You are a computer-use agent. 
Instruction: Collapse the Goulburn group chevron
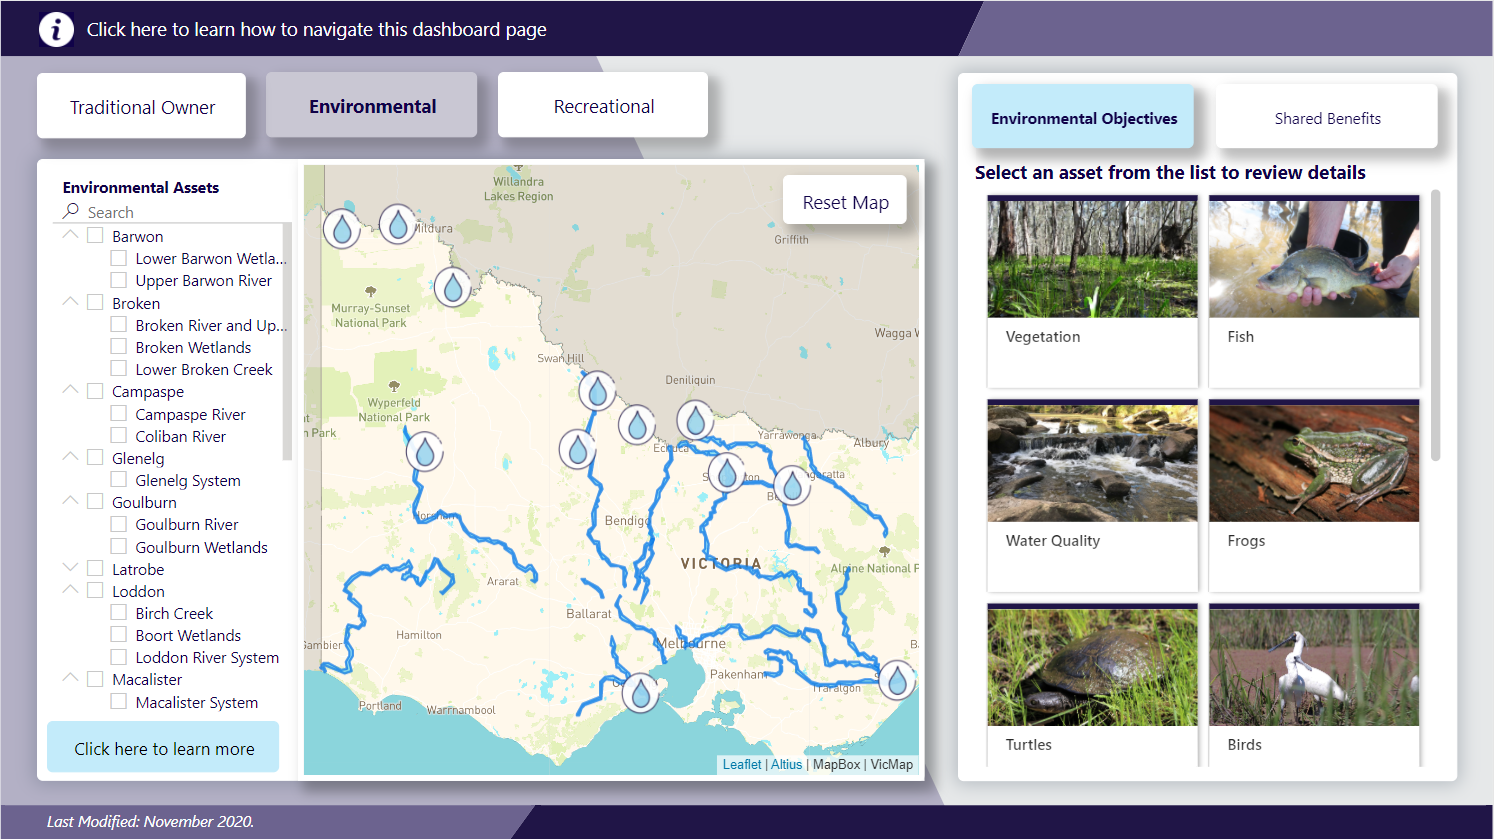click(70, 500)
